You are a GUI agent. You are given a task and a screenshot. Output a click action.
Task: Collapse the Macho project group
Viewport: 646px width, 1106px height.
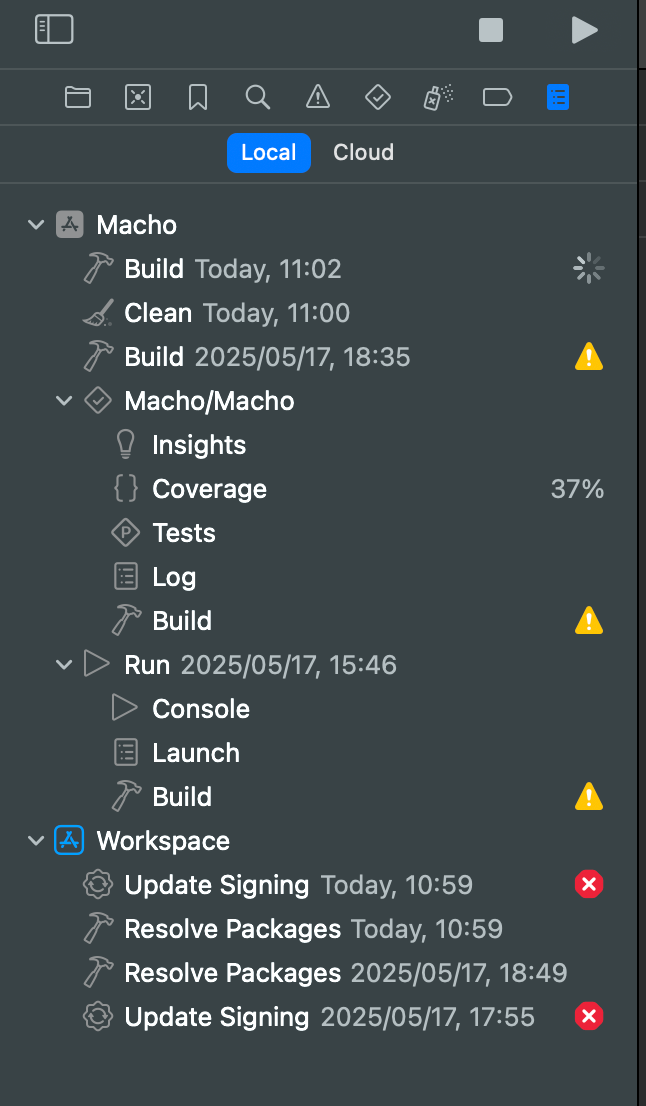pos(37,225)
